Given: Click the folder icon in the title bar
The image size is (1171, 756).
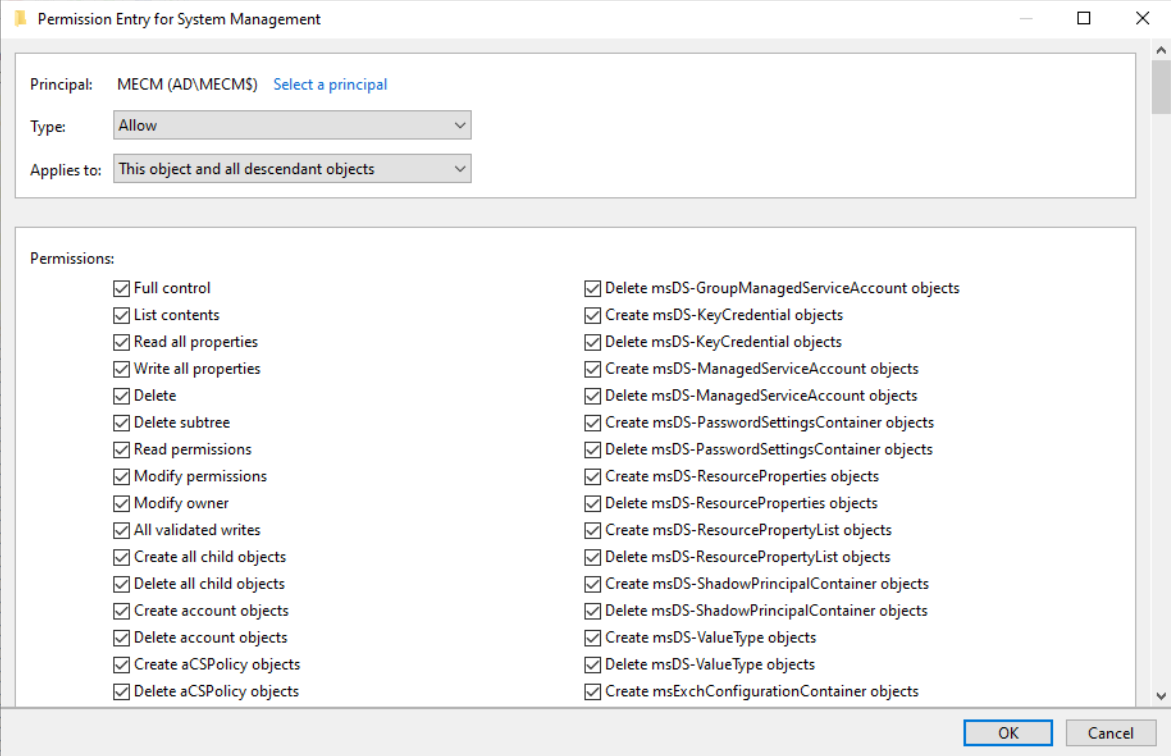Looking at the screenshot, I should 20,19.
